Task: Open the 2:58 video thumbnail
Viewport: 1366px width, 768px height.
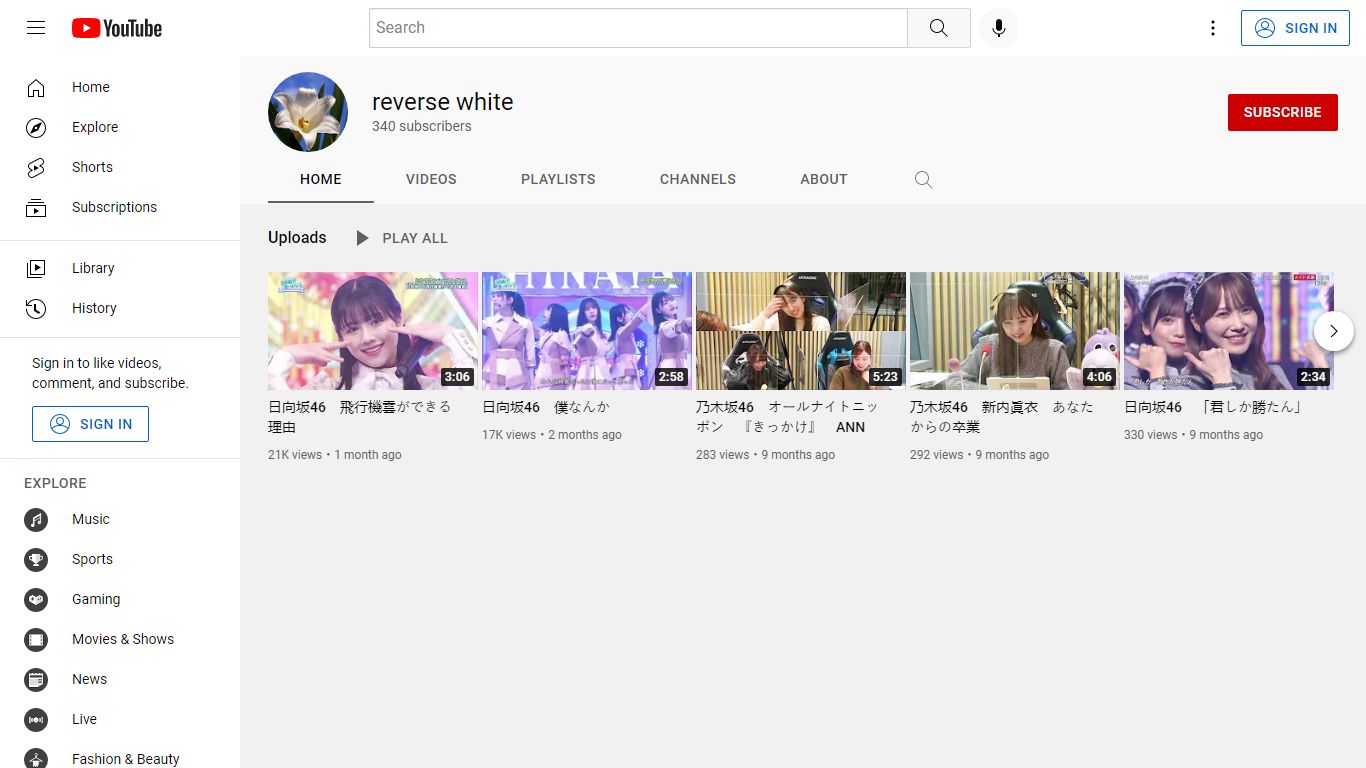Action: tap(587, 331)
